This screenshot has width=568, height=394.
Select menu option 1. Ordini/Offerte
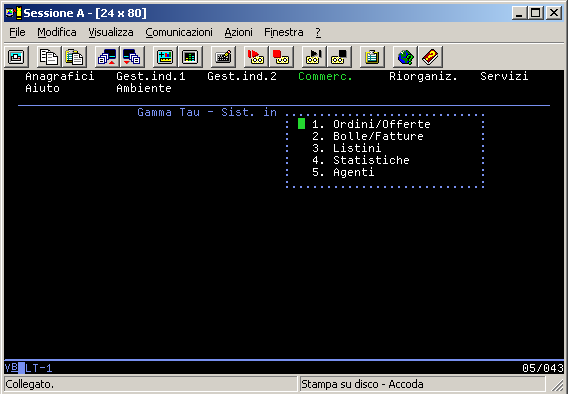click(371, 124)
